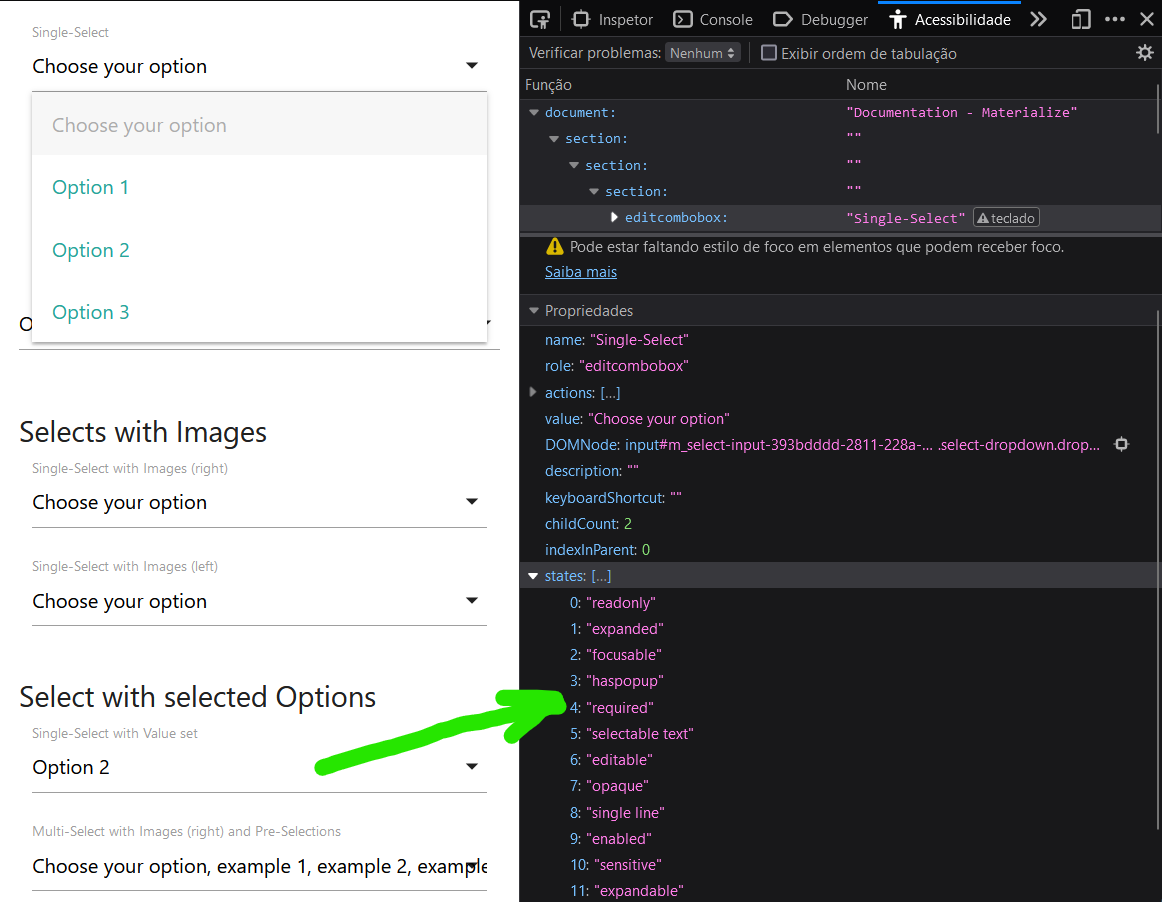The width and height of the screenshot is (1162, 902).
Task: Open 'Verificar problemas' Nenhum dropdown
Action: click(x=703, y=53)
